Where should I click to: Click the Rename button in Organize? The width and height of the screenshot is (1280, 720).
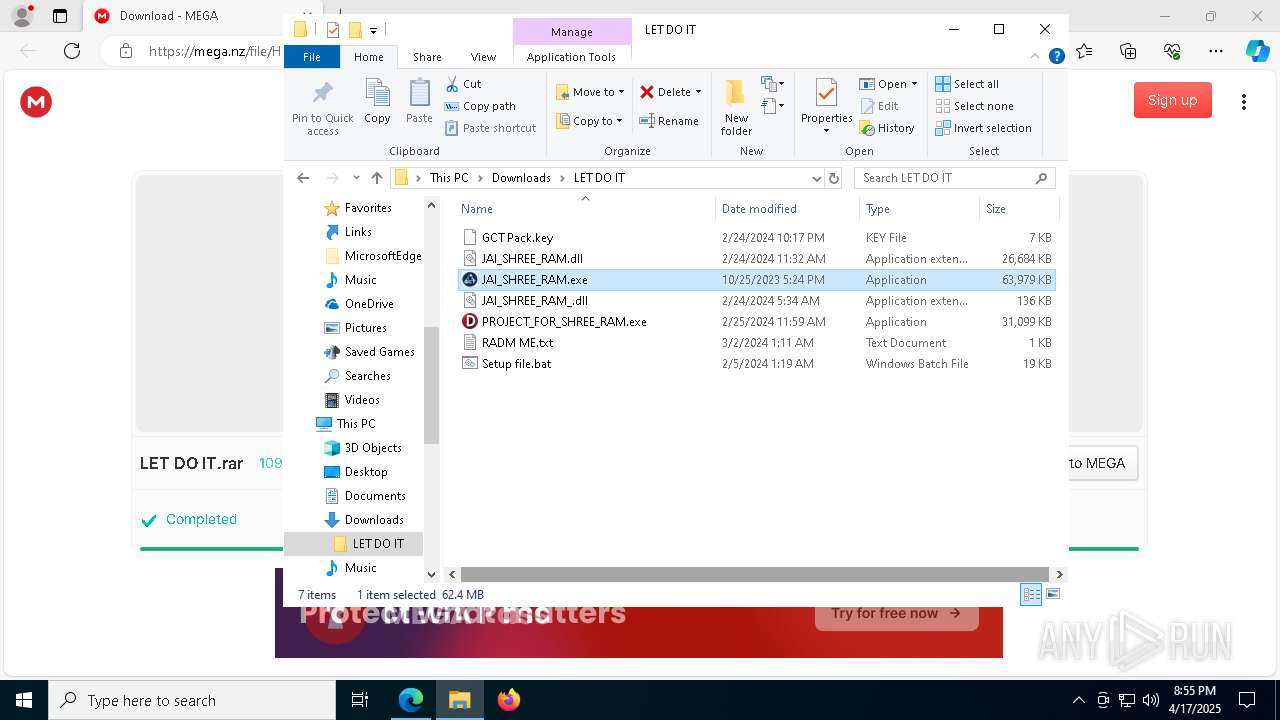click(669, 121)
